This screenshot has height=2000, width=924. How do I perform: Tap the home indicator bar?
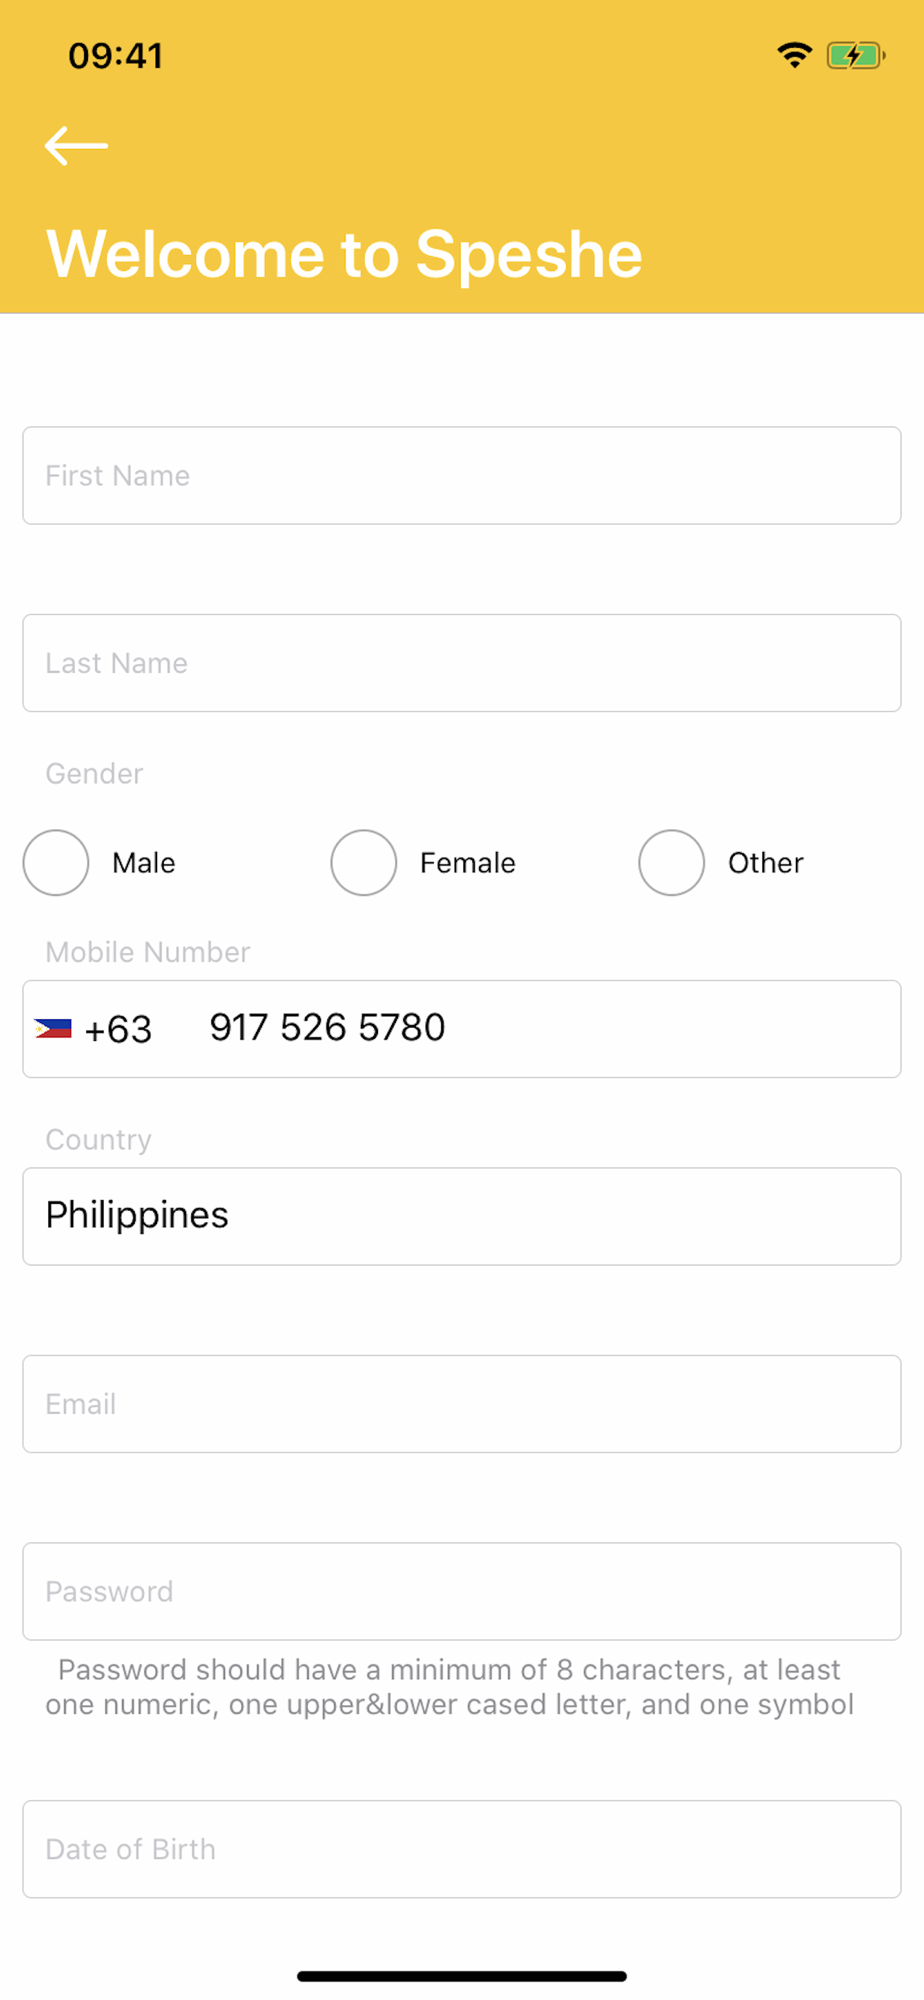tap(462, 1976)
